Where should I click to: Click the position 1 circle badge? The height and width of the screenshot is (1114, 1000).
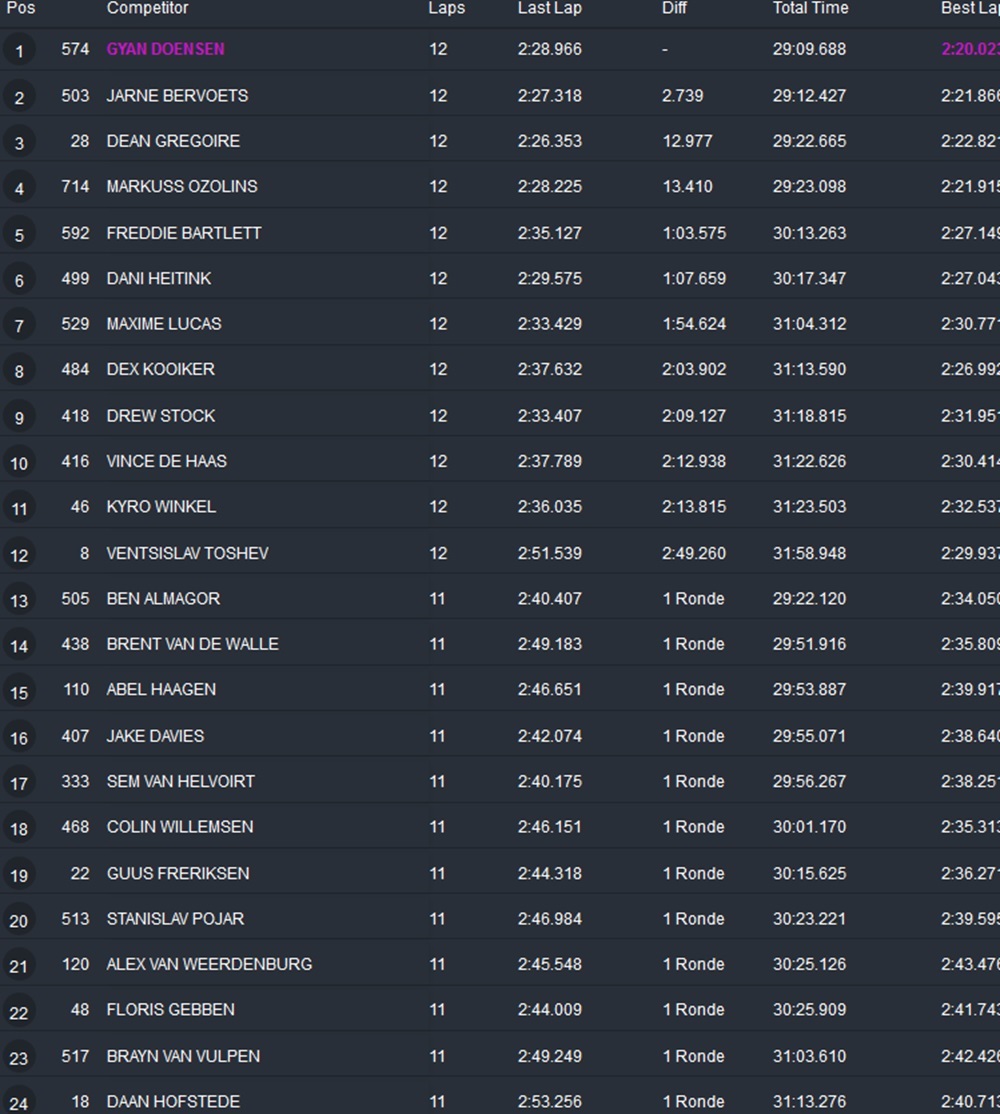pos(19,50)
